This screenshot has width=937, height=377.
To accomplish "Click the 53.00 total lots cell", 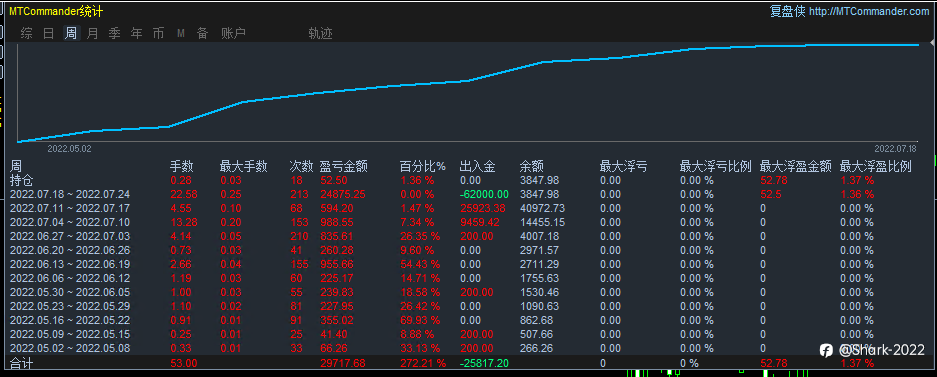I will tap(184, 363).
